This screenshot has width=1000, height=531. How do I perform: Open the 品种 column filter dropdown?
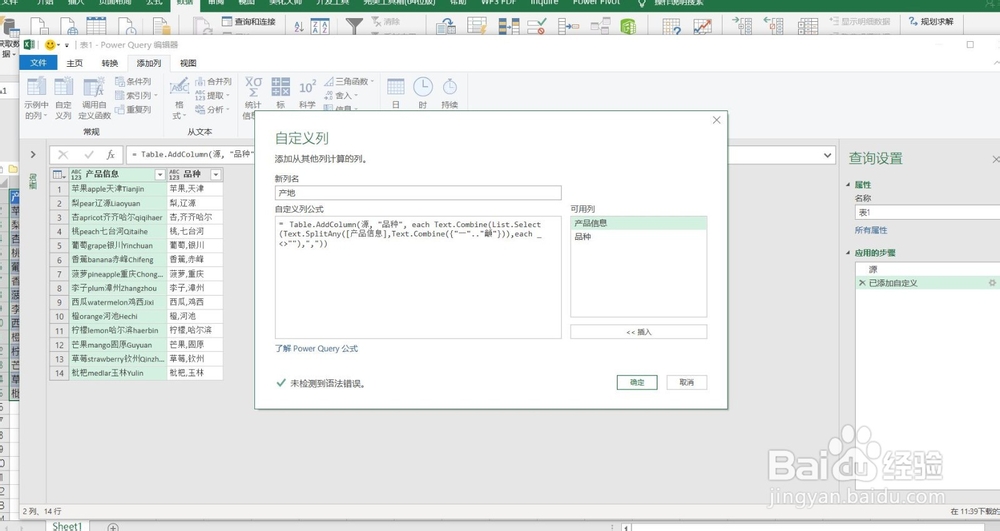pos(216,175)
